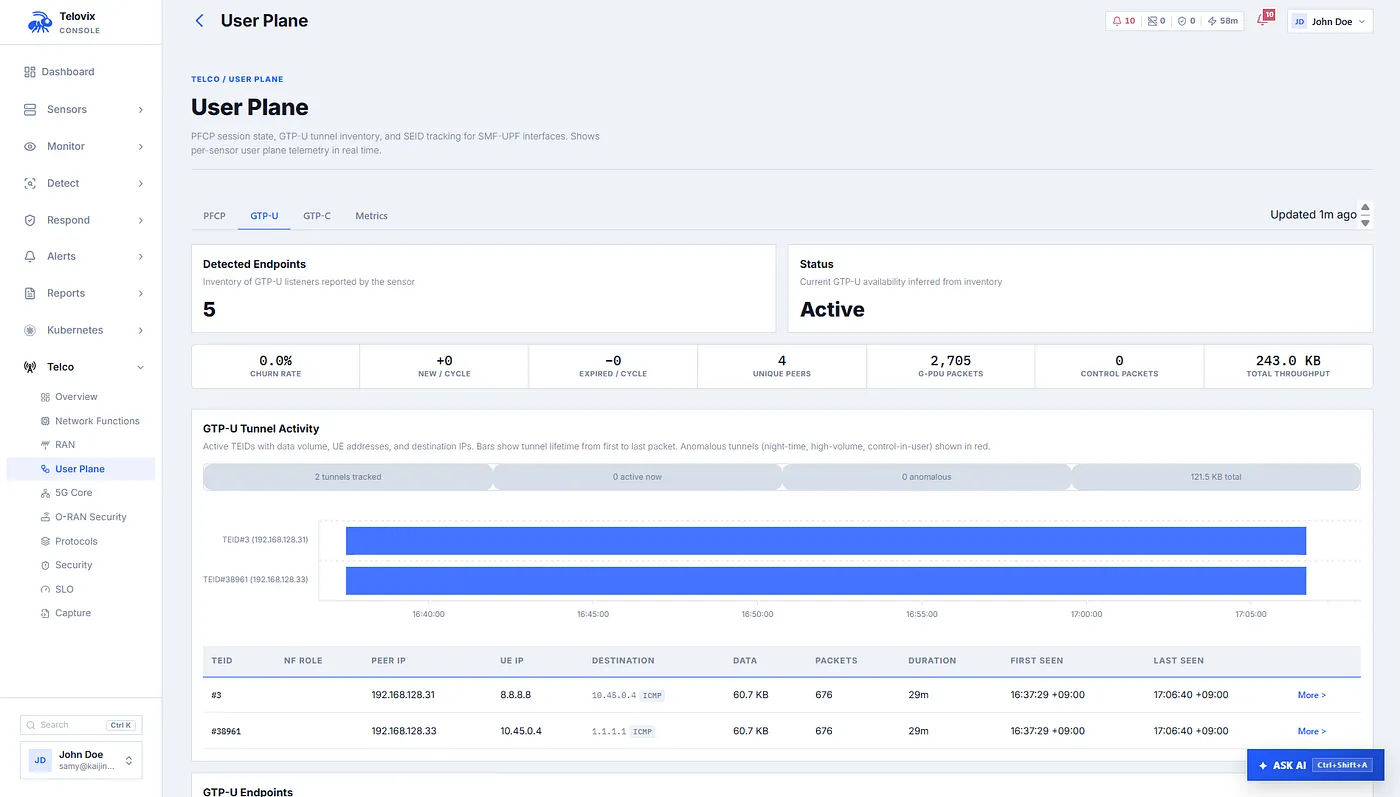Click the red alert bell counter showing 10

[x=1124, y=21]
